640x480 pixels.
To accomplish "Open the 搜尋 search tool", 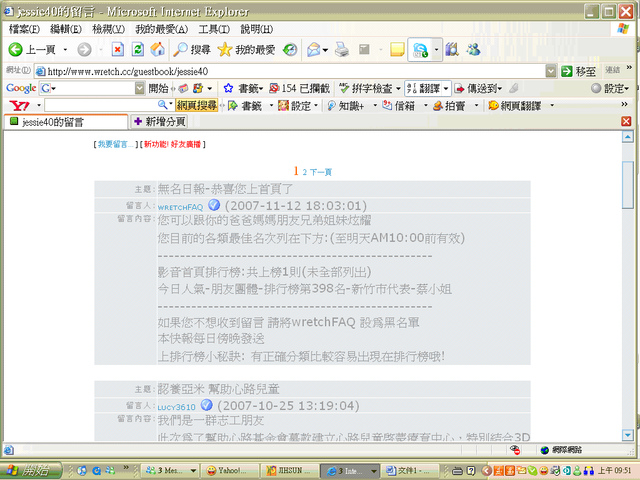I will tap(192, 50).
